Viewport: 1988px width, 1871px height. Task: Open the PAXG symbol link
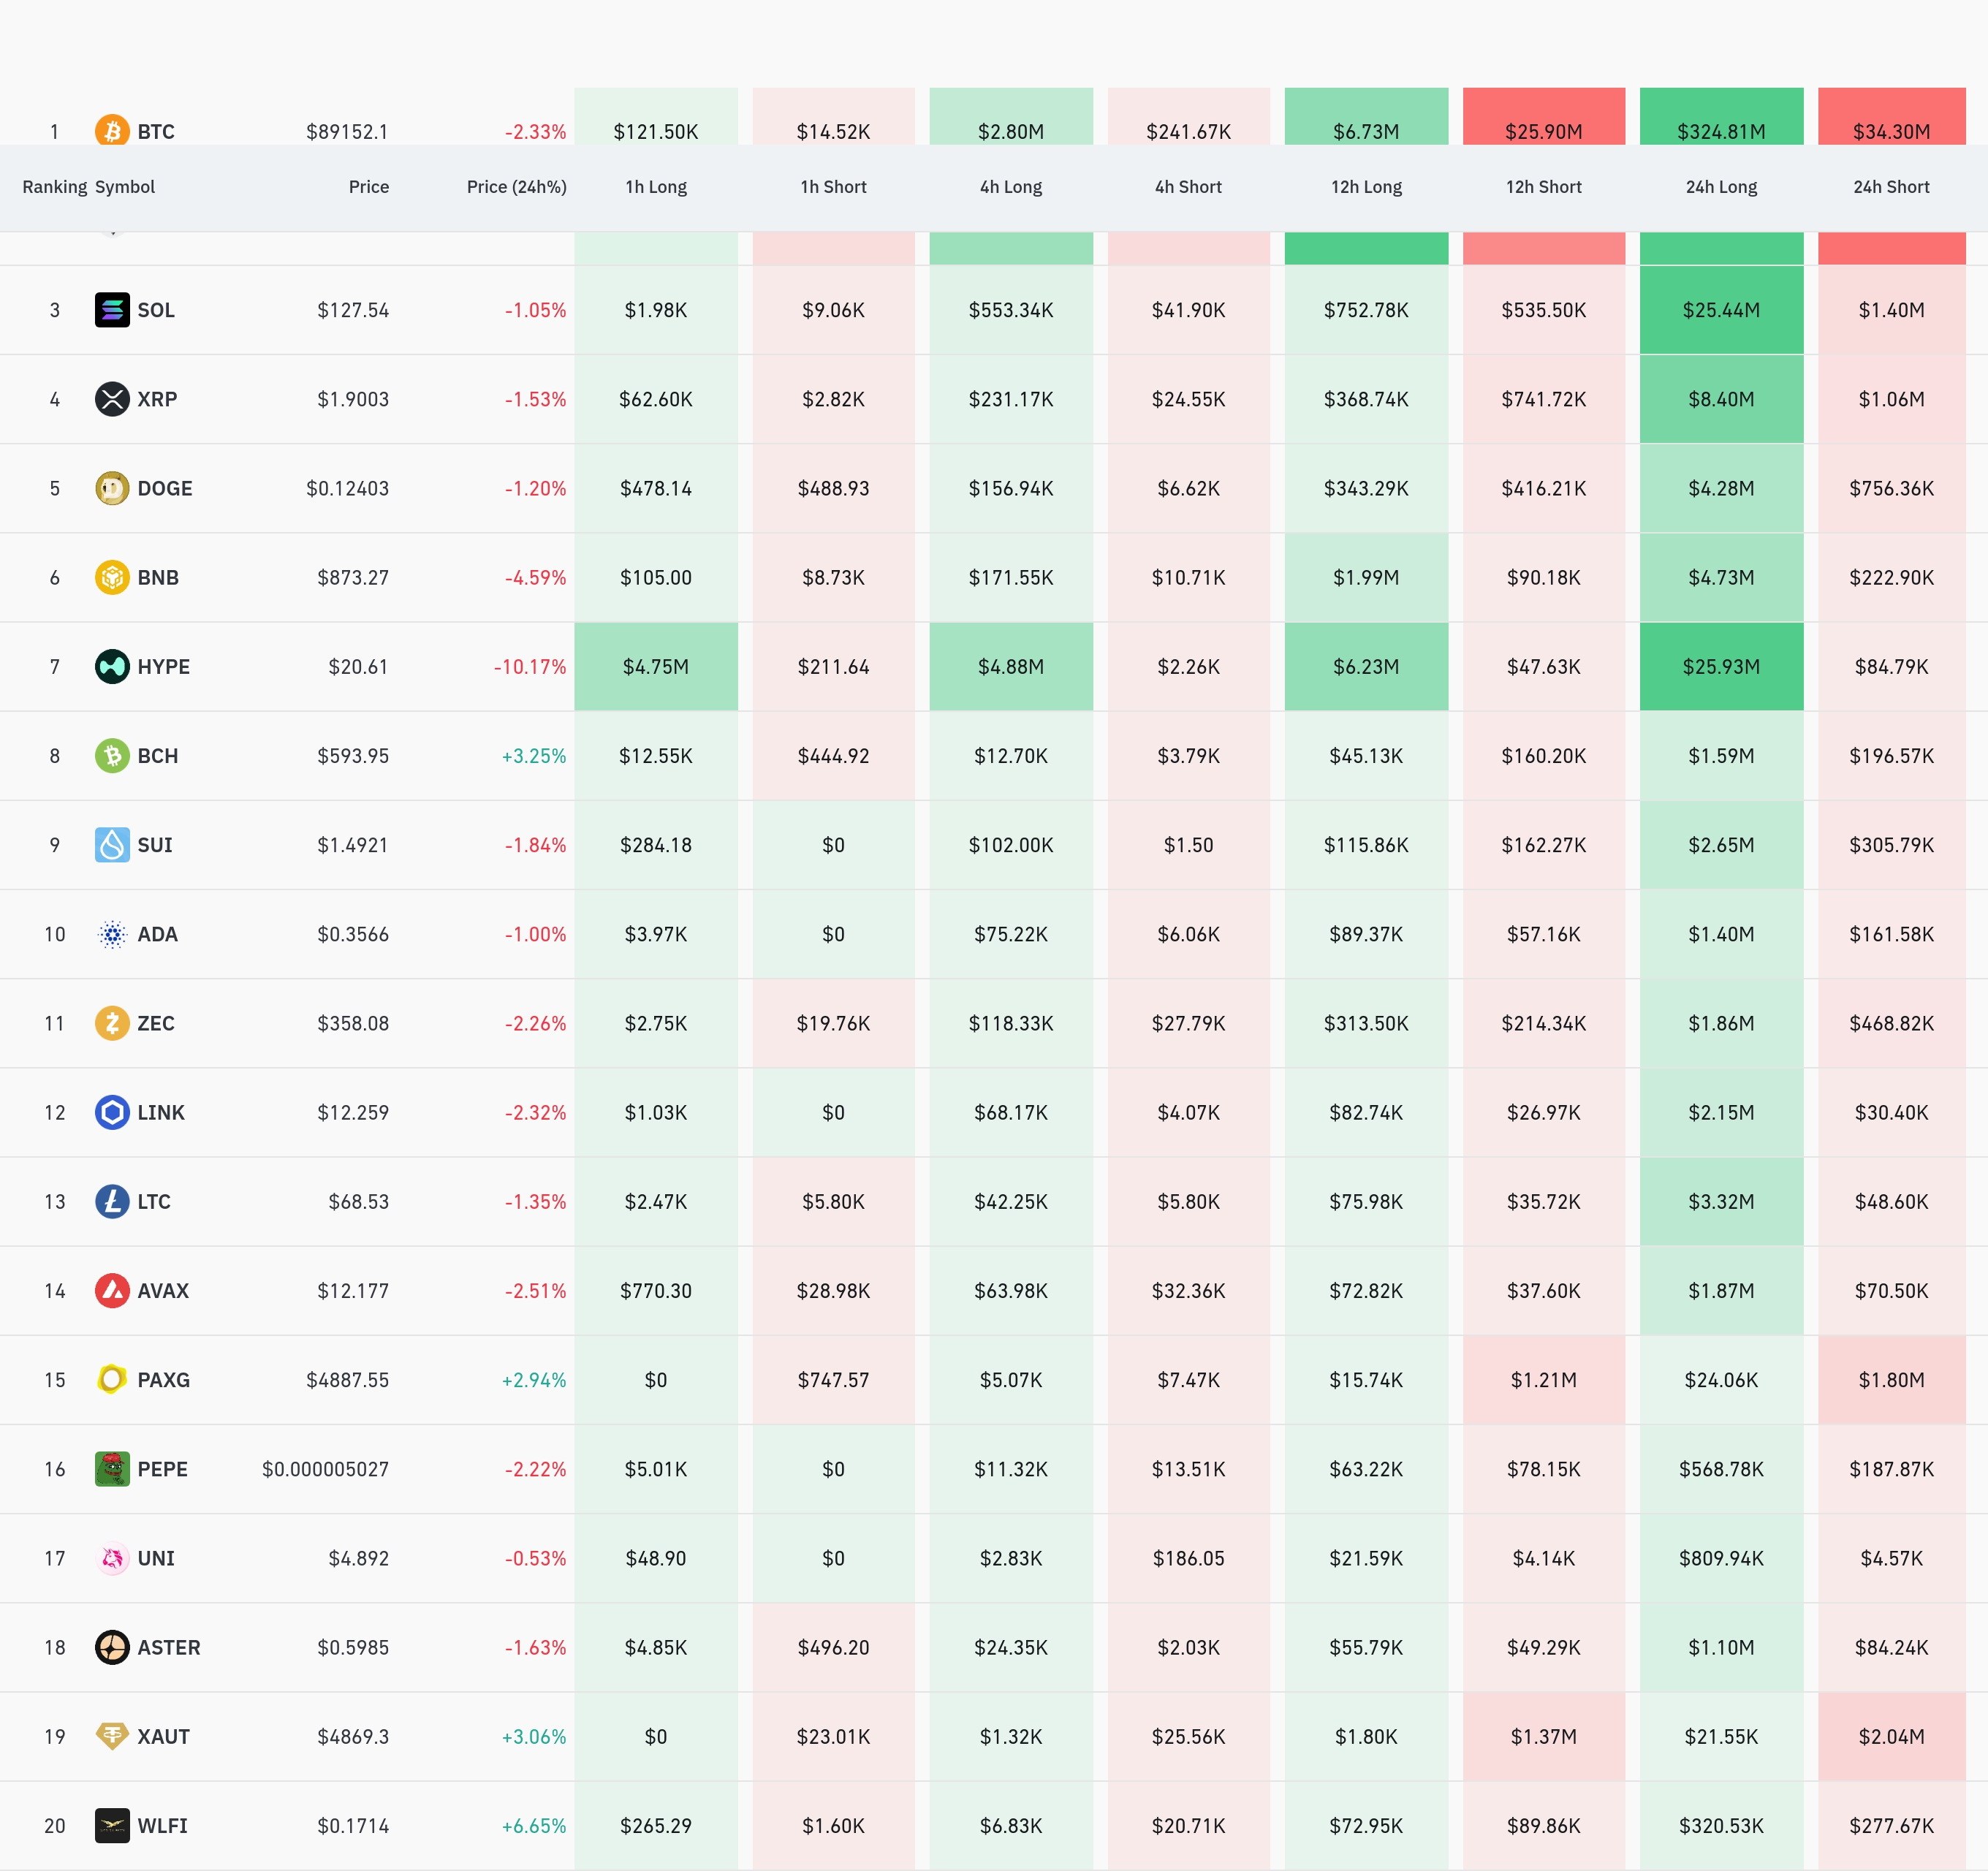coord(163,1380)
